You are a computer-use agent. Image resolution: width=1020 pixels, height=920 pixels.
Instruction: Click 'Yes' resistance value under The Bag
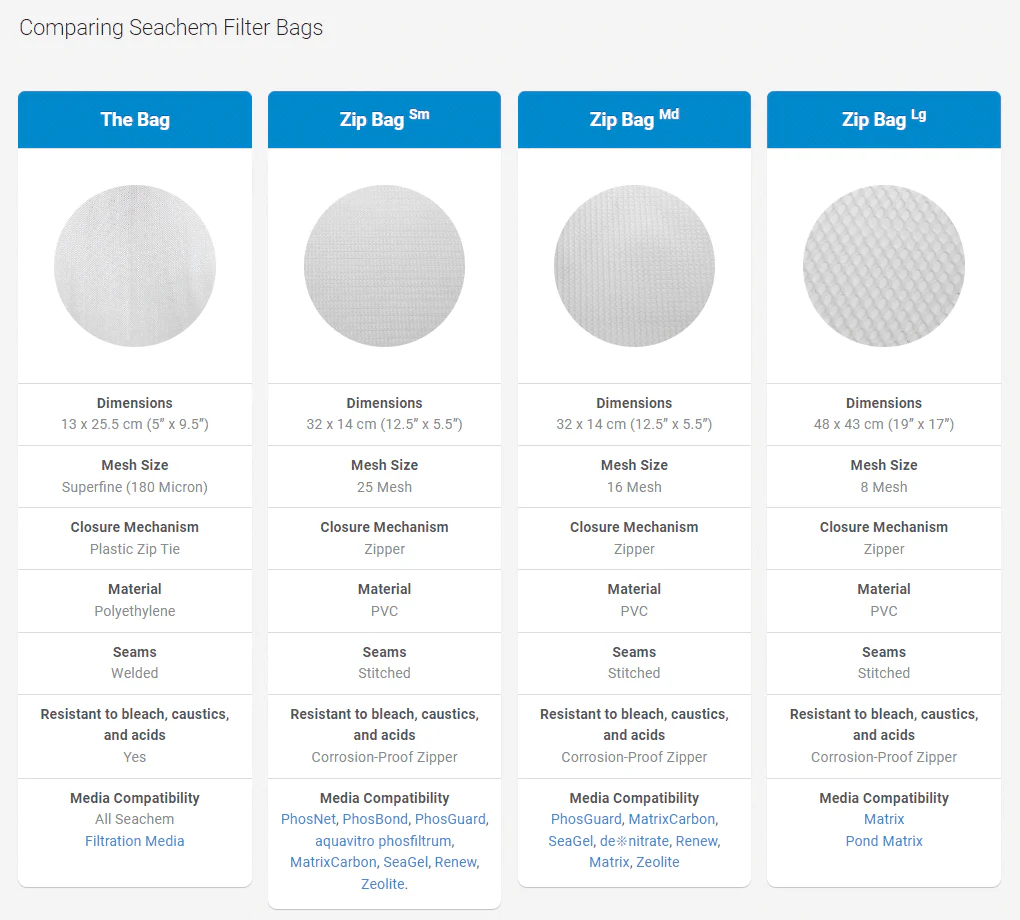tap(135, 757)
